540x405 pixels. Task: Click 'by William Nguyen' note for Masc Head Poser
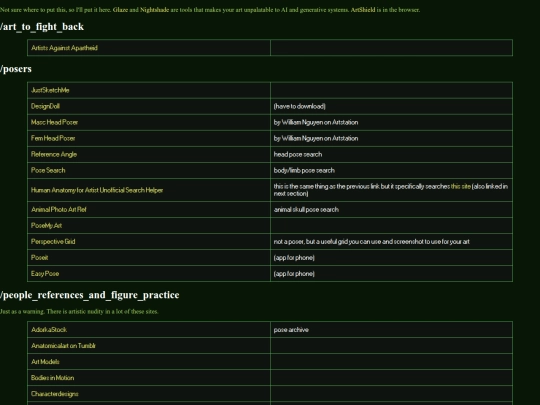click(316, 122)
